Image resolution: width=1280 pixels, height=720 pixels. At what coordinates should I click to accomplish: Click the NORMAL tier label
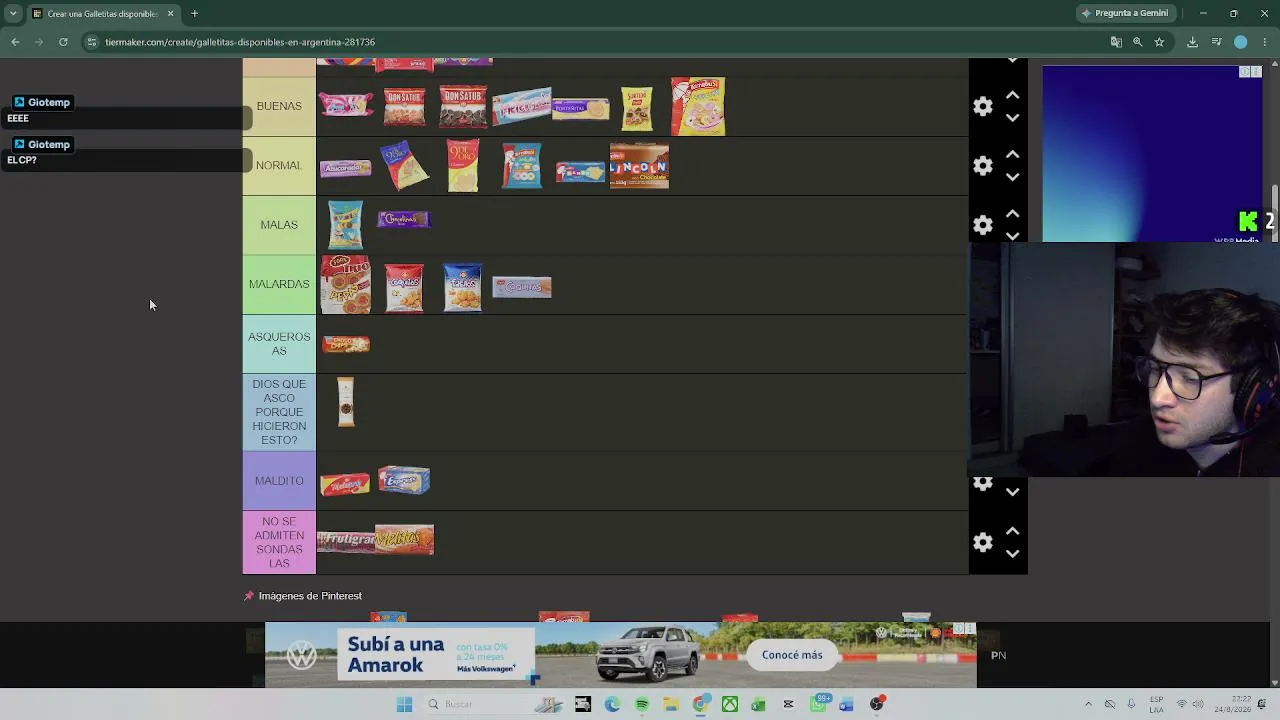(x=279, y=165)
